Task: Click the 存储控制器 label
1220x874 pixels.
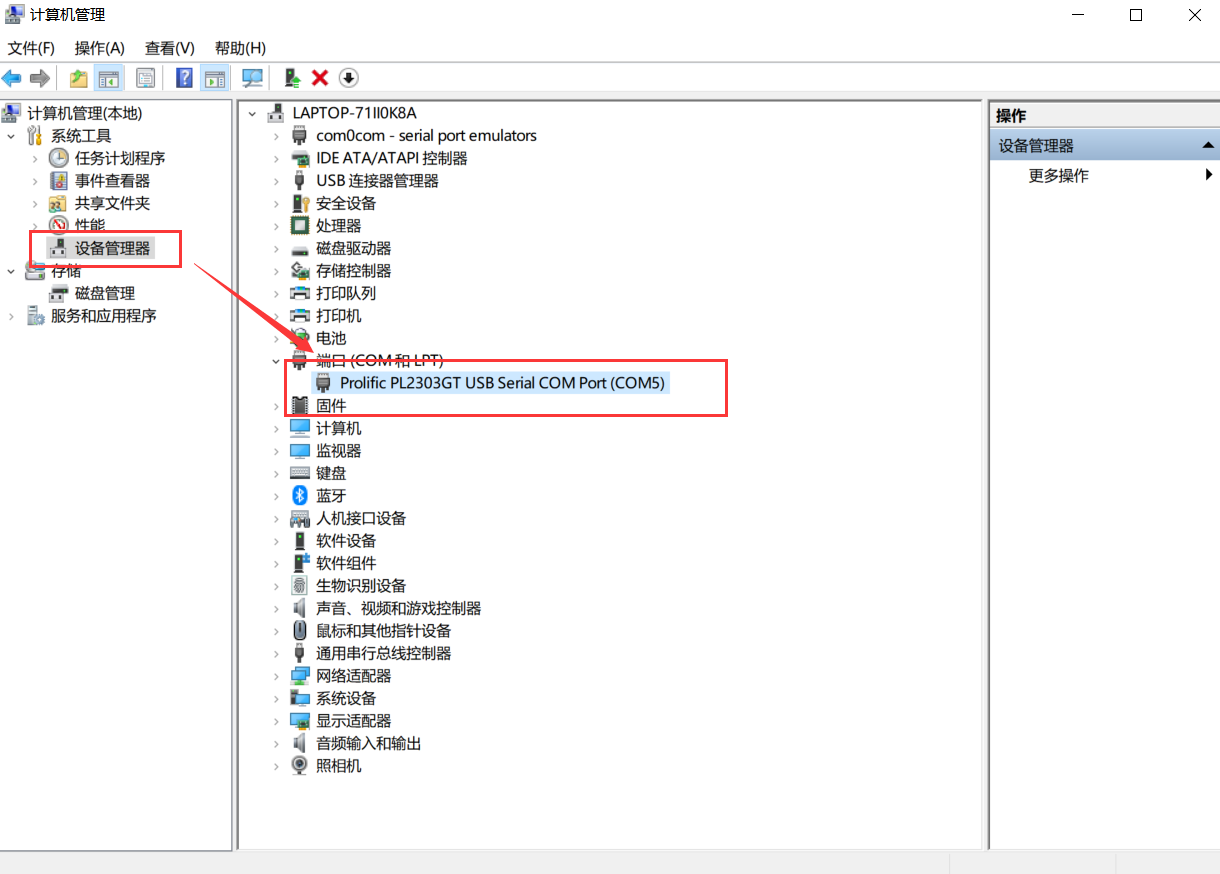Action: coord(354,270)
